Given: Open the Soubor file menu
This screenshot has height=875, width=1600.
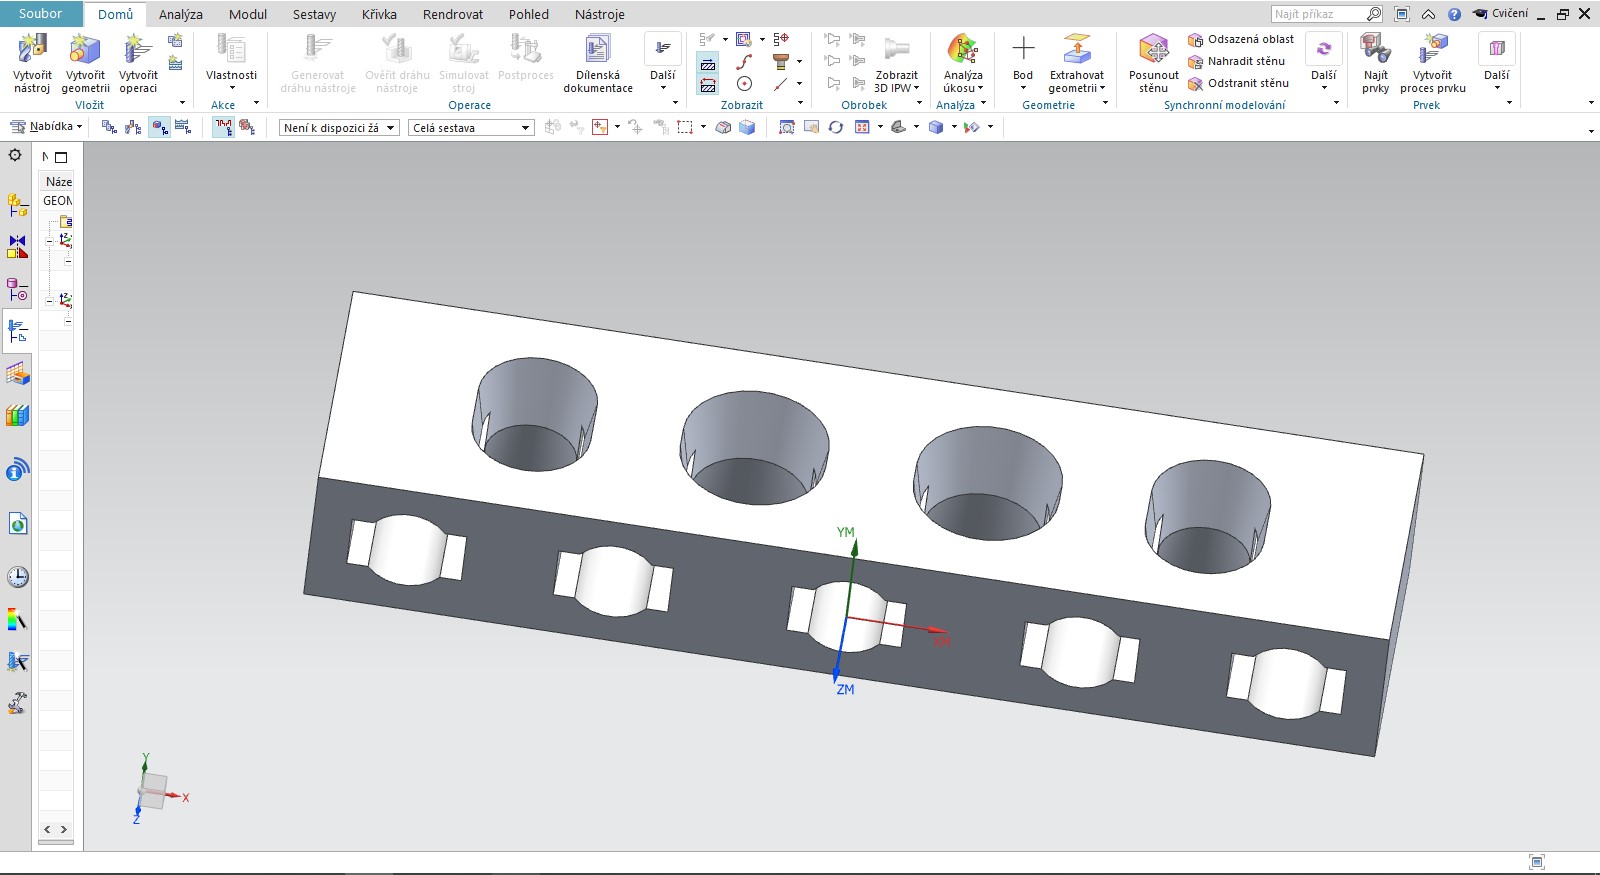Looking at the screenshot, I should click(40, 14).
